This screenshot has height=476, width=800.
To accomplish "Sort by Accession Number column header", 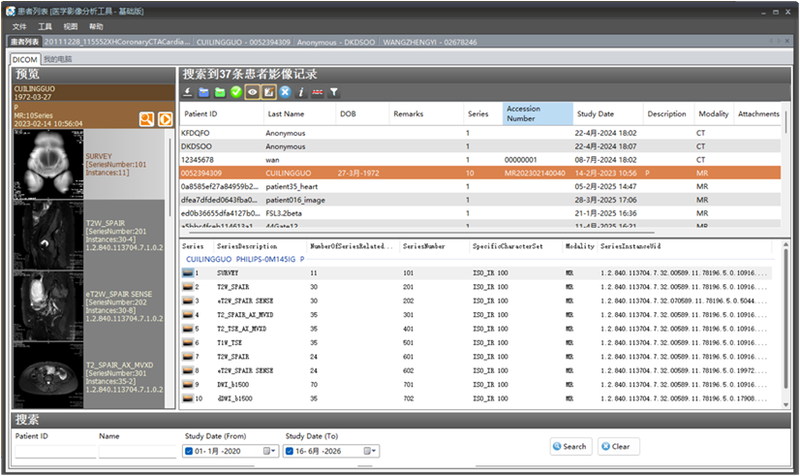I will pos(537,114).
